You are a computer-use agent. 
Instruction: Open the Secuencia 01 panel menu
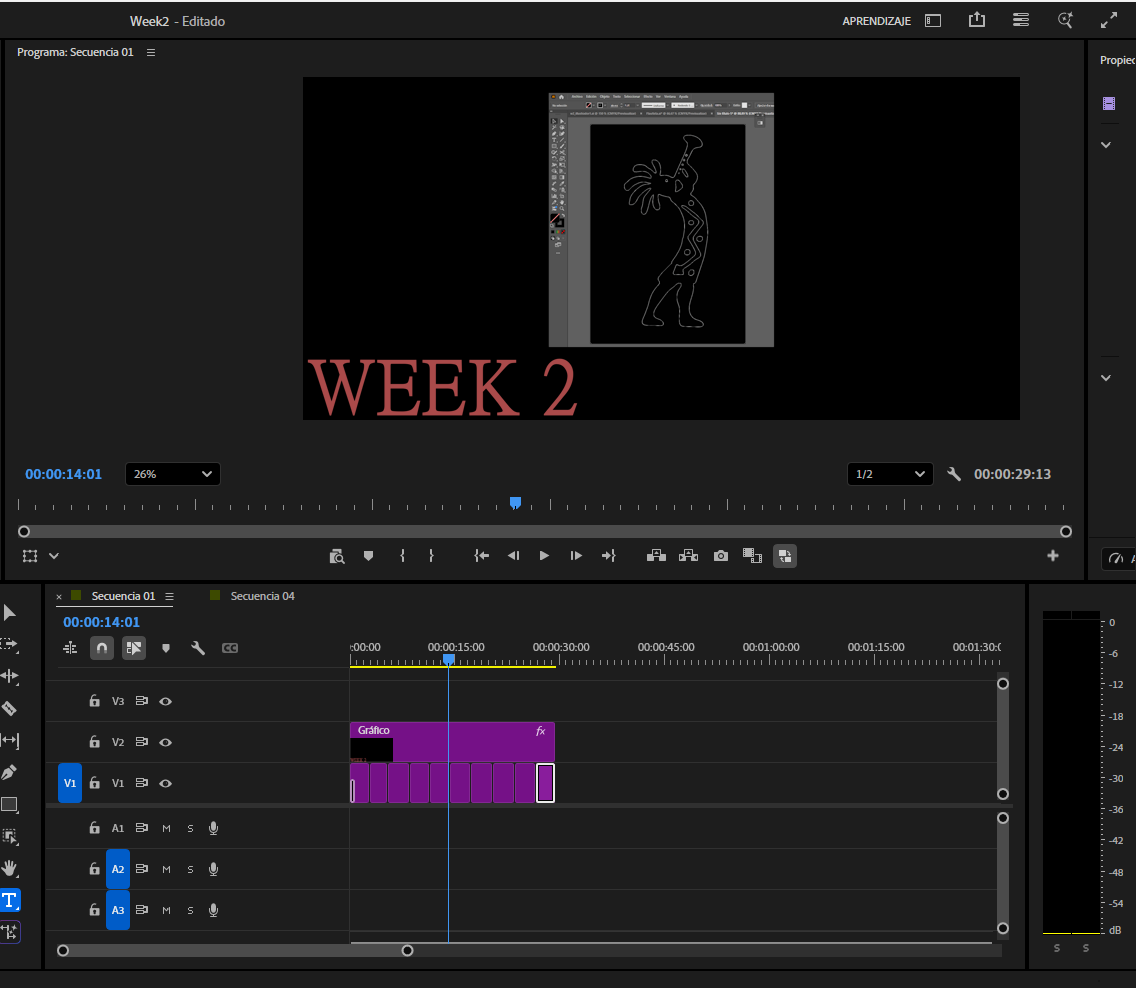pyautogui.click(x=171, y=595)
